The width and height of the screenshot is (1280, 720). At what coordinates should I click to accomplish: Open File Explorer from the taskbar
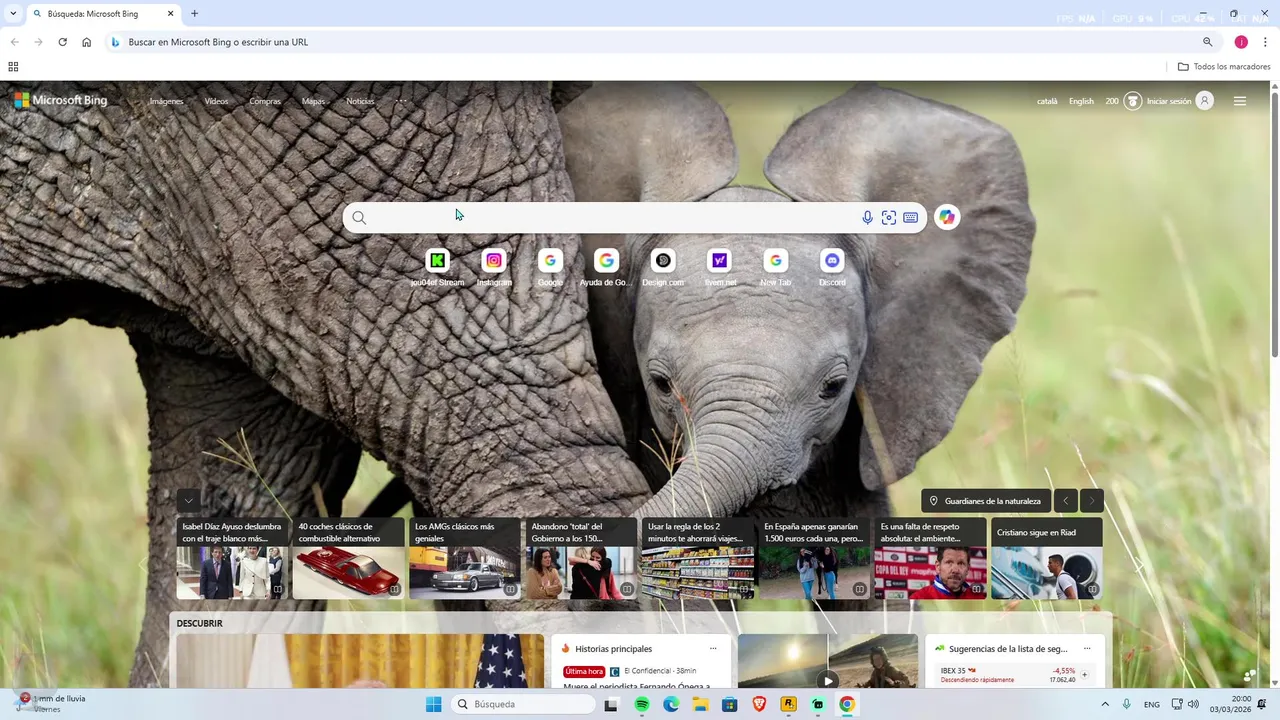[701, 705]
